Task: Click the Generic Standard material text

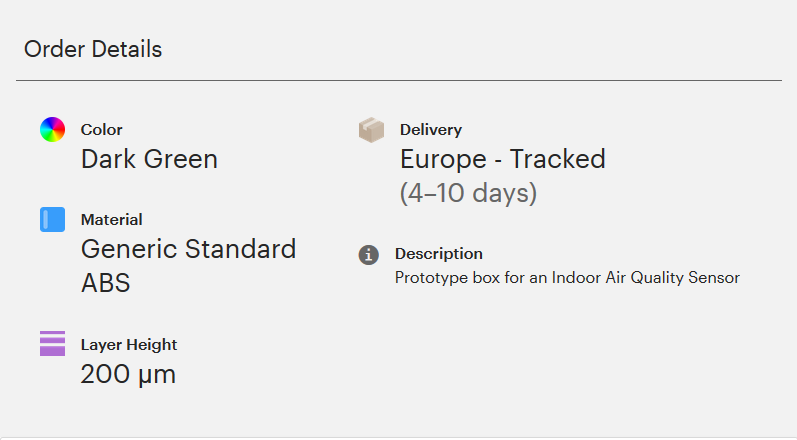Action: pos(188,249)
